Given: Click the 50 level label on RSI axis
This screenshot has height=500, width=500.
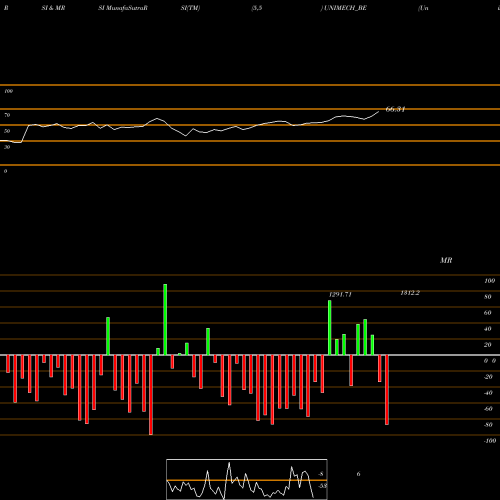Looking at the screenshot, I should [x=7, y=131].
